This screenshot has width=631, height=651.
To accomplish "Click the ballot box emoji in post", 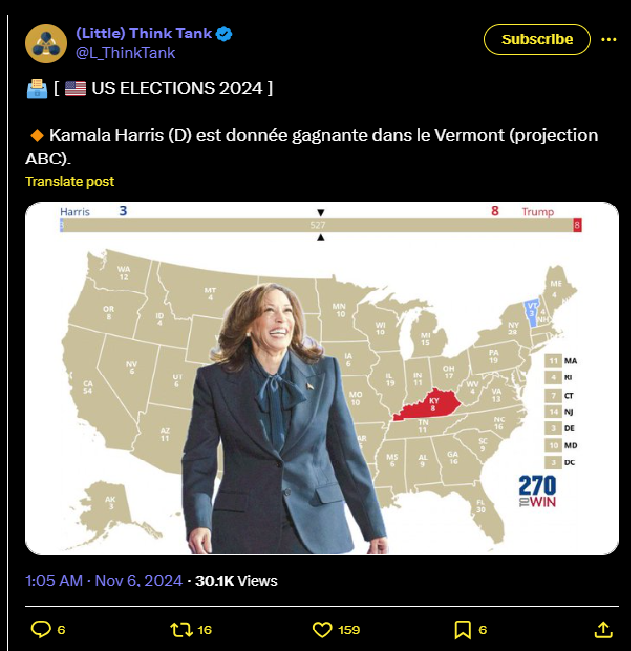I will click(x=36, y=88).
